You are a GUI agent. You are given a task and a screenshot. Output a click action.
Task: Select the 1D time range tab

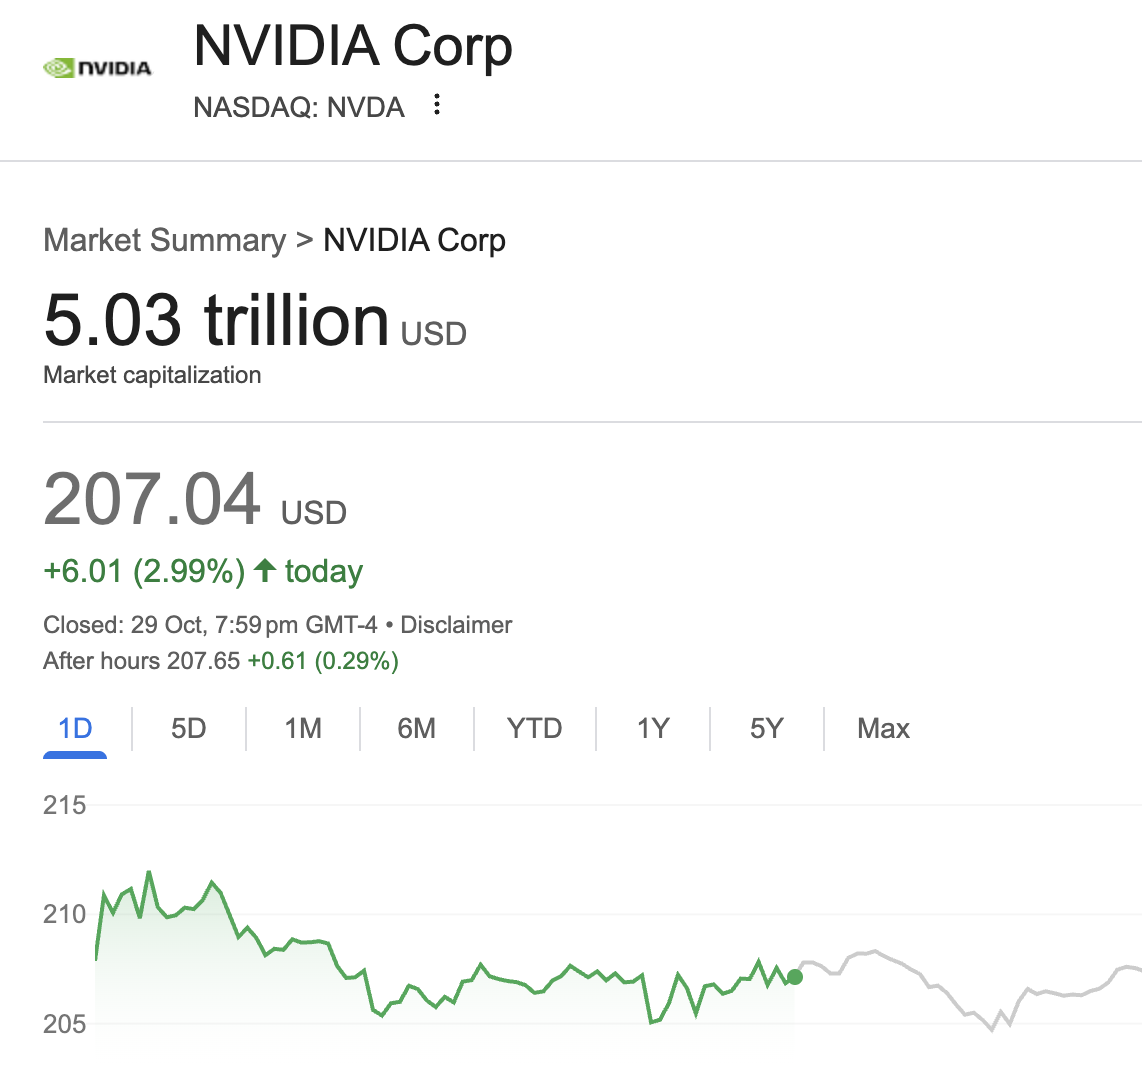(x=75, y=728)
